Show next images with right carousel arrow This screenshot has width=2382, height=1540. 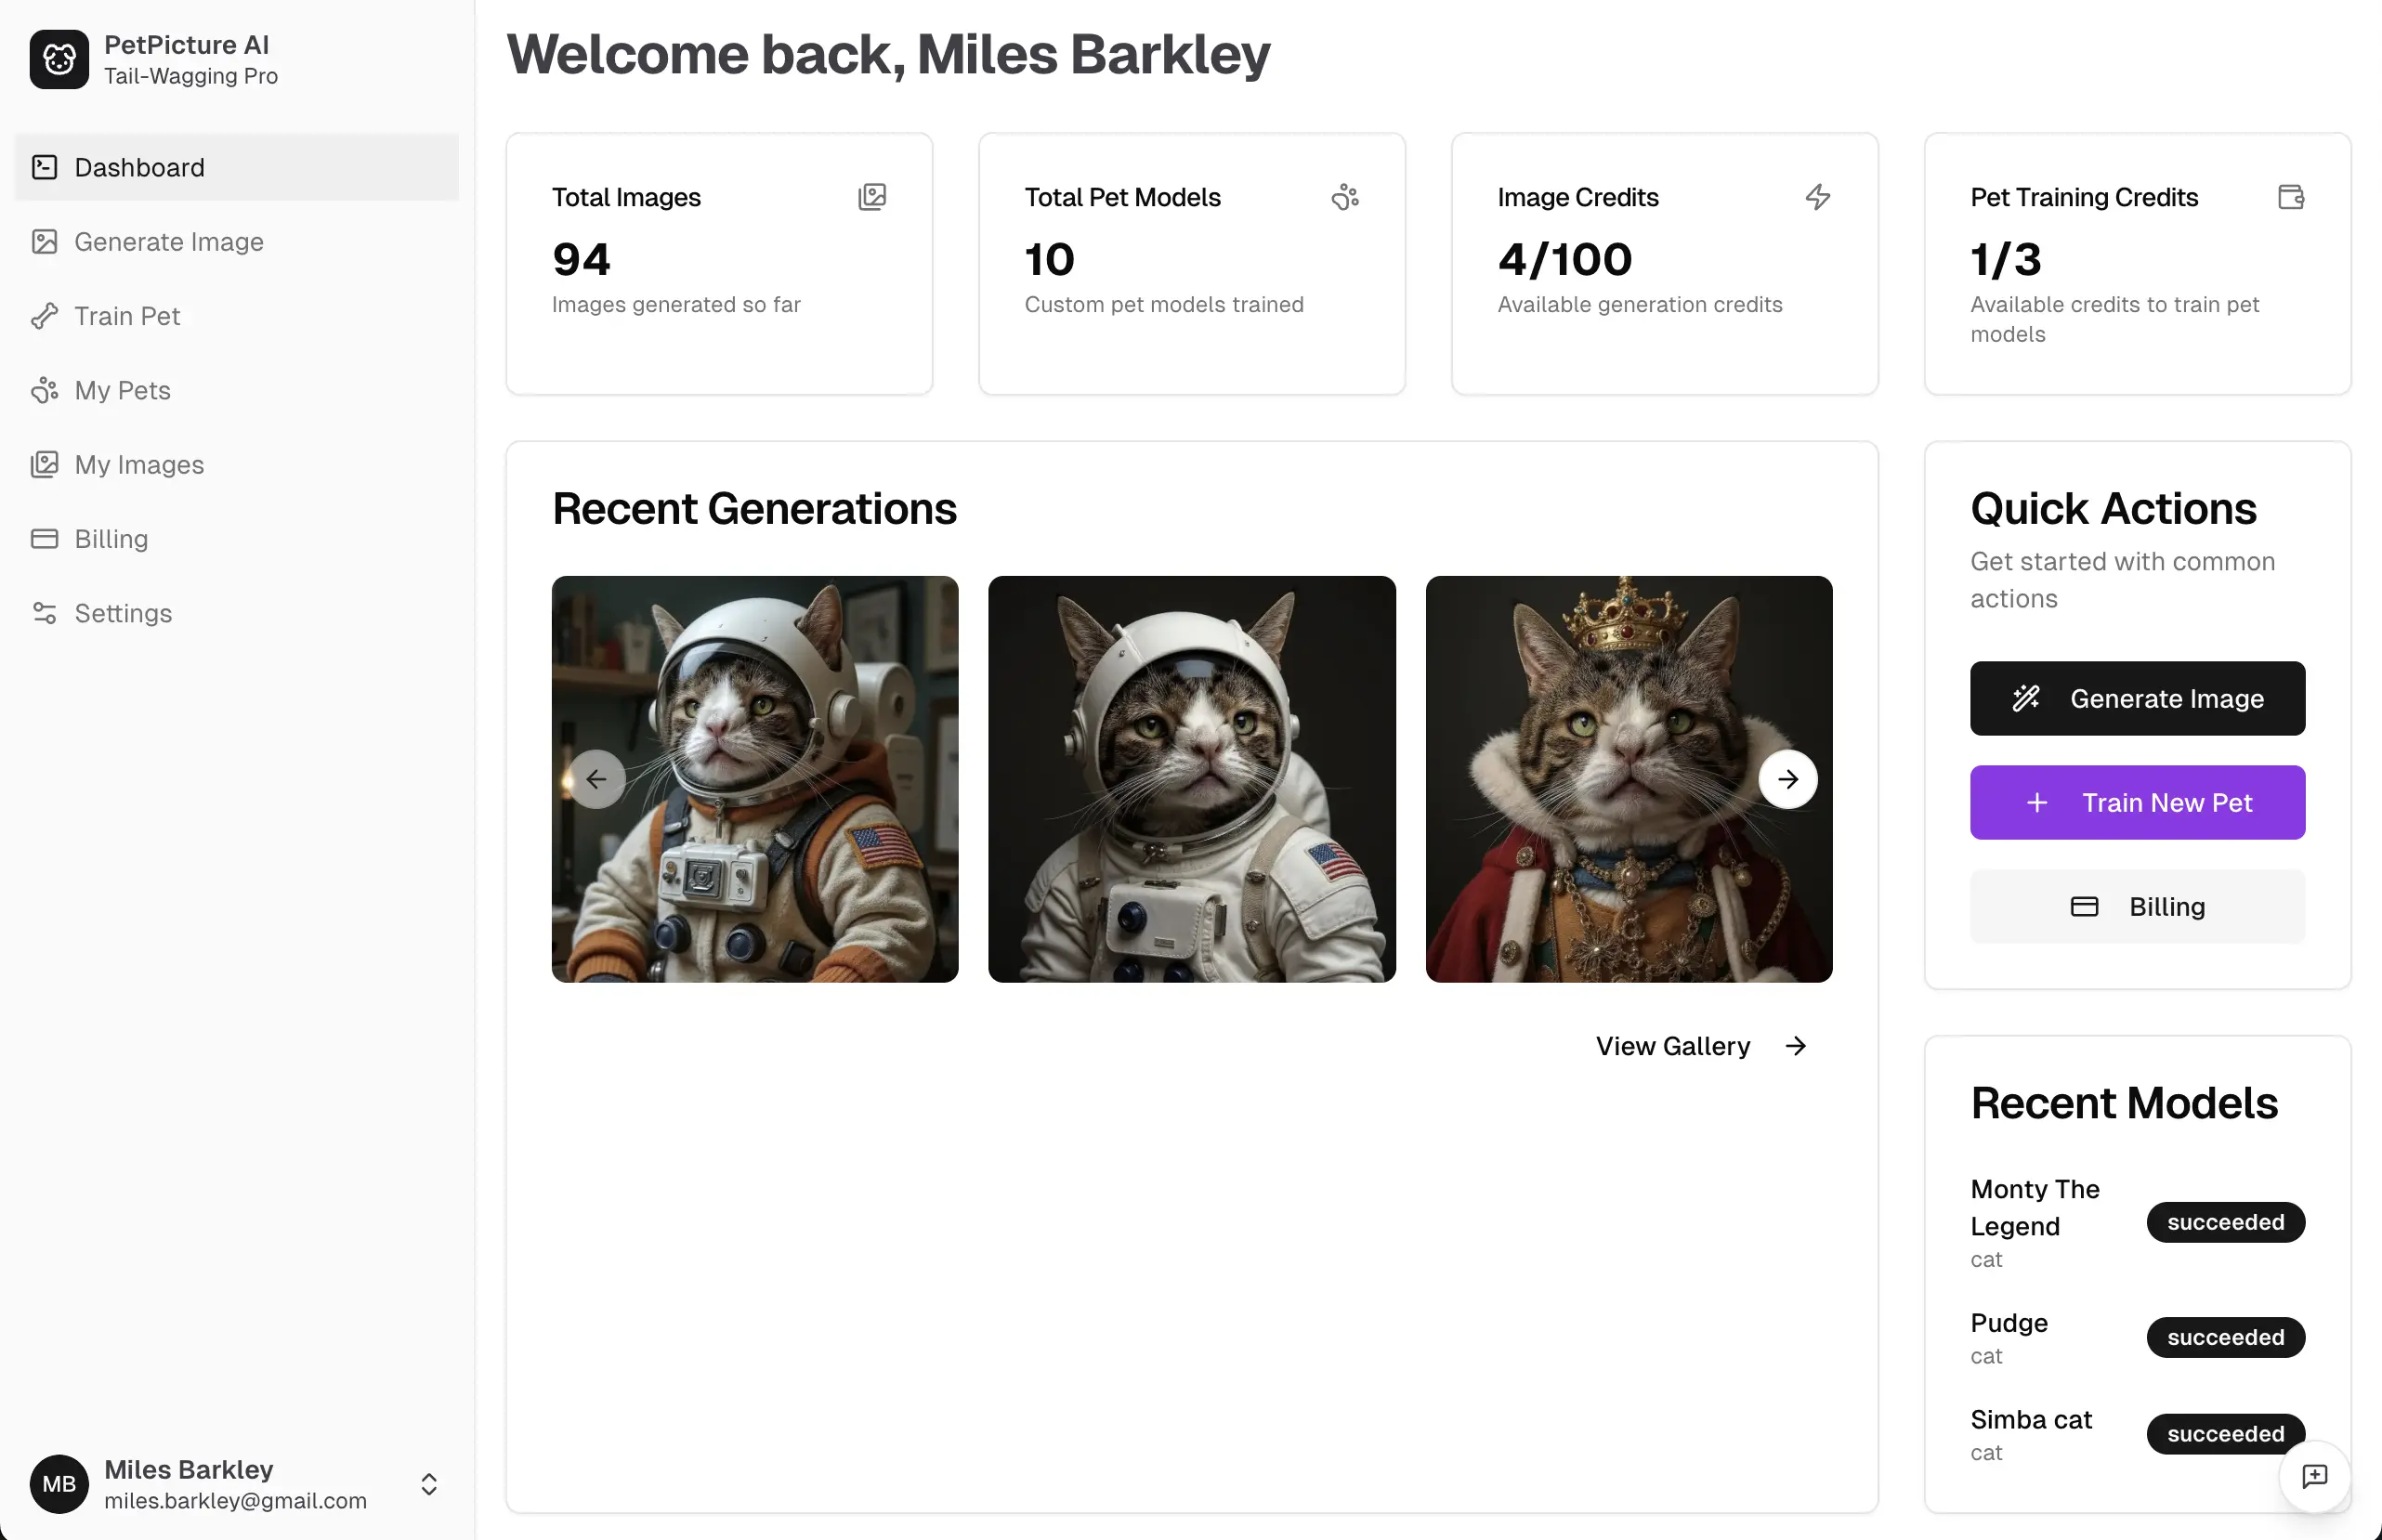[1788, 779]
